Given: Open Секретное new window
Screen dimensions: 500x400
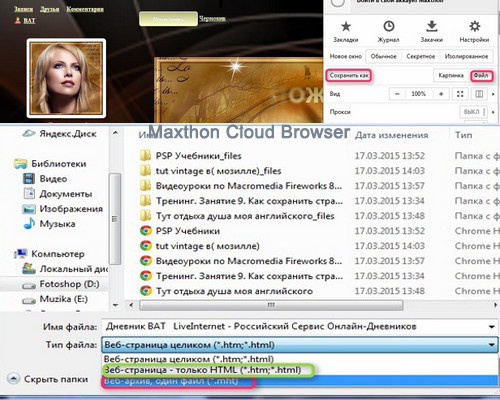Looking at the screenshot, I should (421, 56).
